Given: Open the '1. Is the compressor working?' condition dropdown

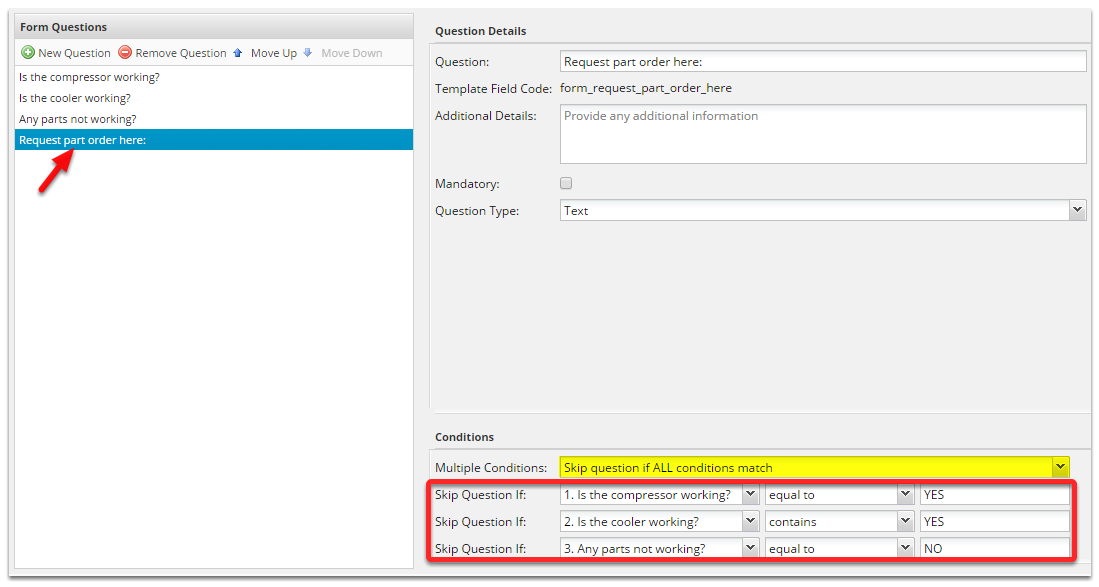Looking at the screenshot, I should click(x=751, y=494).
